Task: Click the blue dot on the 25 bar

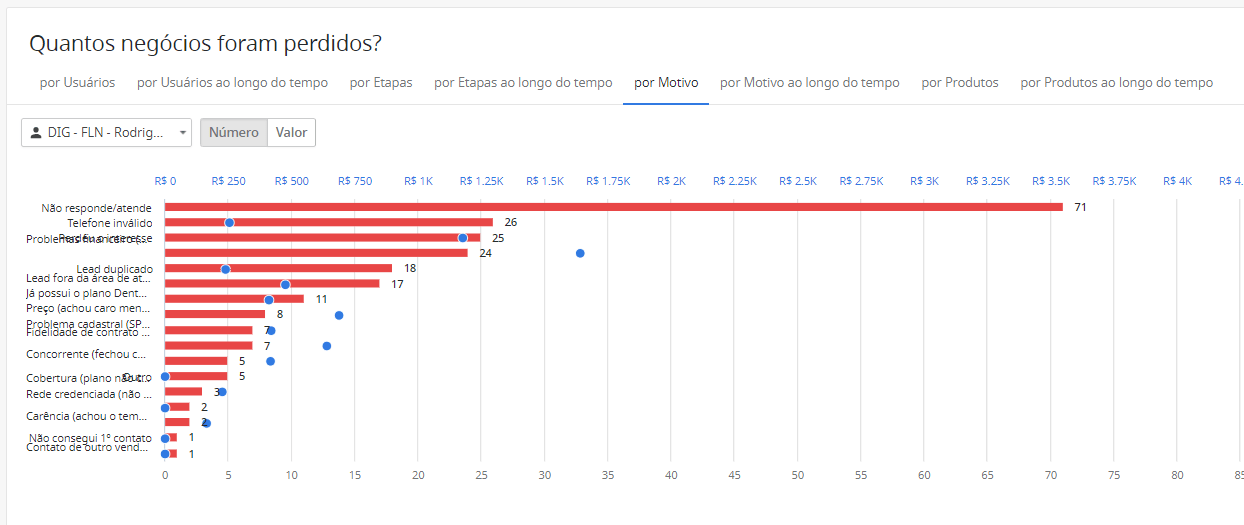Action: click(463, 238)
